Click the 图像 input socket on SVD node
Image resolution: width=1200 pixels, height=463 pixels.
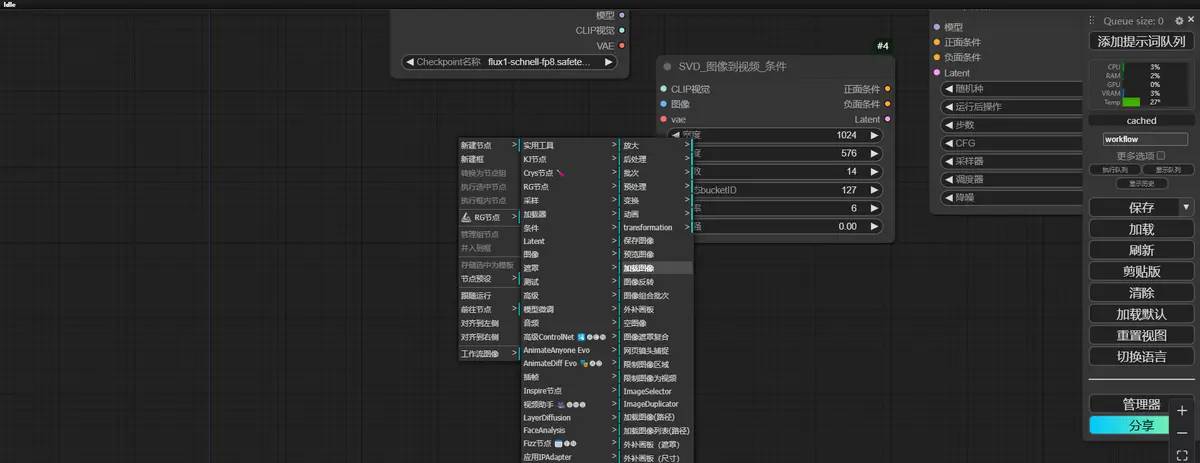[x=663, y=104]
